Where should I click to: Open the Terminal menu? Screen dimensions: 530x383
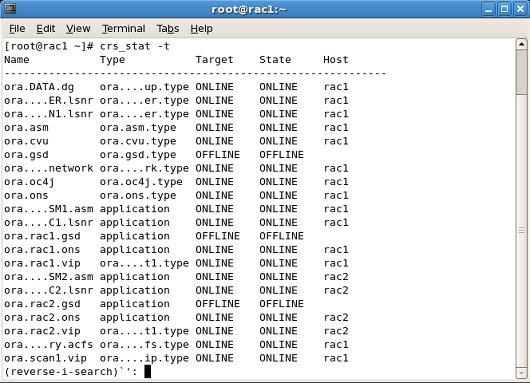[124, 29]
